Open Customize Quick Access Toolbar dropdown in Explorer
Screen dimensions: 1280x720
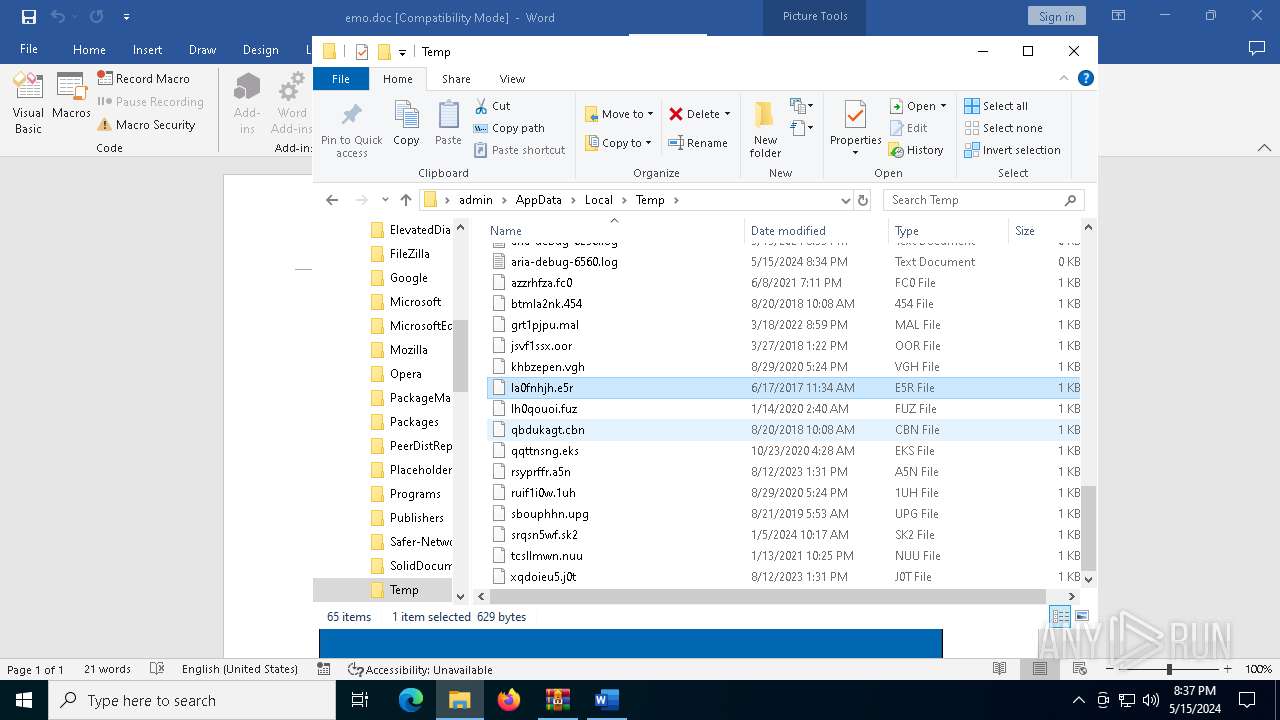(x=402, y=52)
